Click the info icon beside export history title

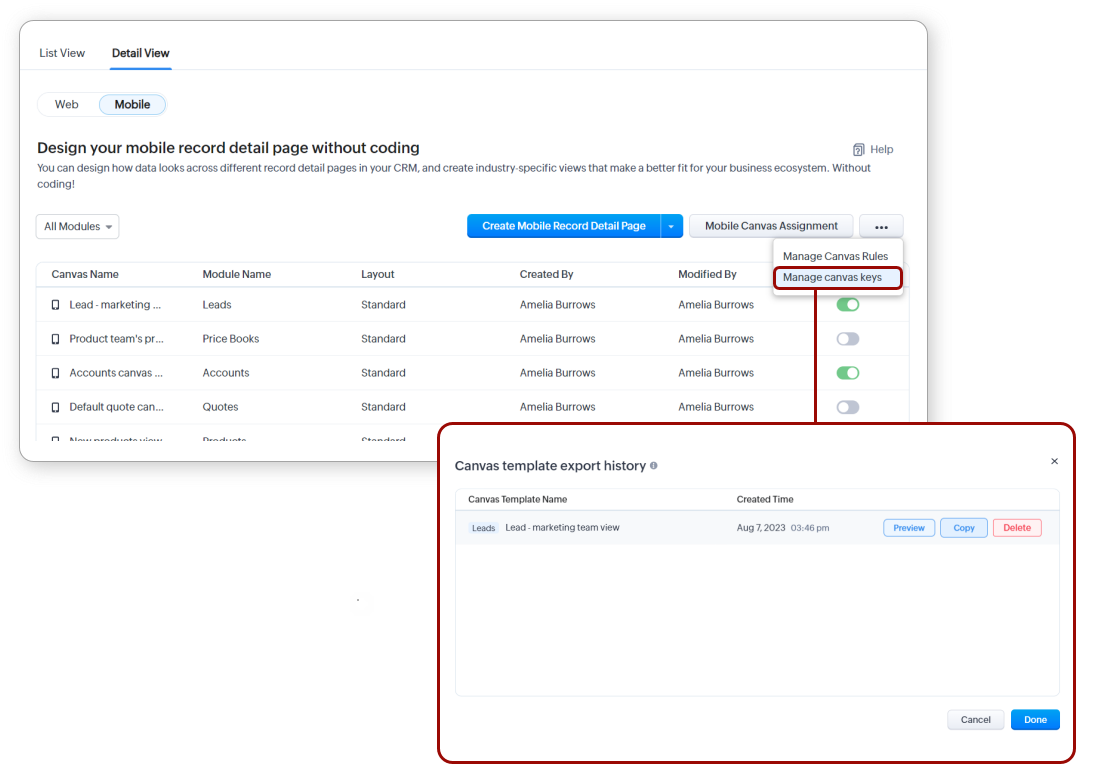click(x=654, y=465)
